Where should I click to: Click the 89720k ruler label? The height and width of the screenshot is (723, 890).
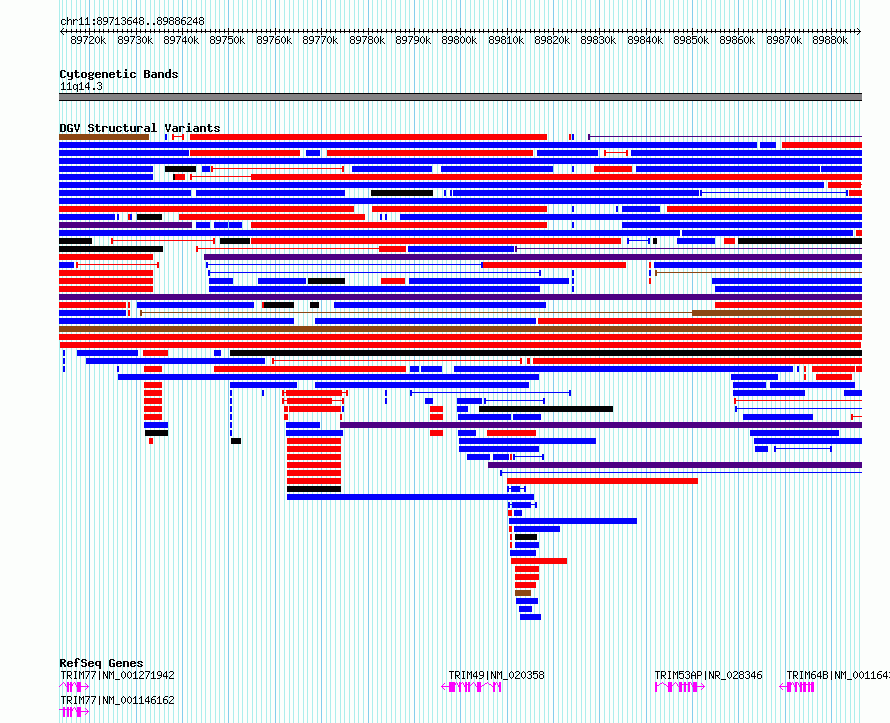click(x=88, y=40)
